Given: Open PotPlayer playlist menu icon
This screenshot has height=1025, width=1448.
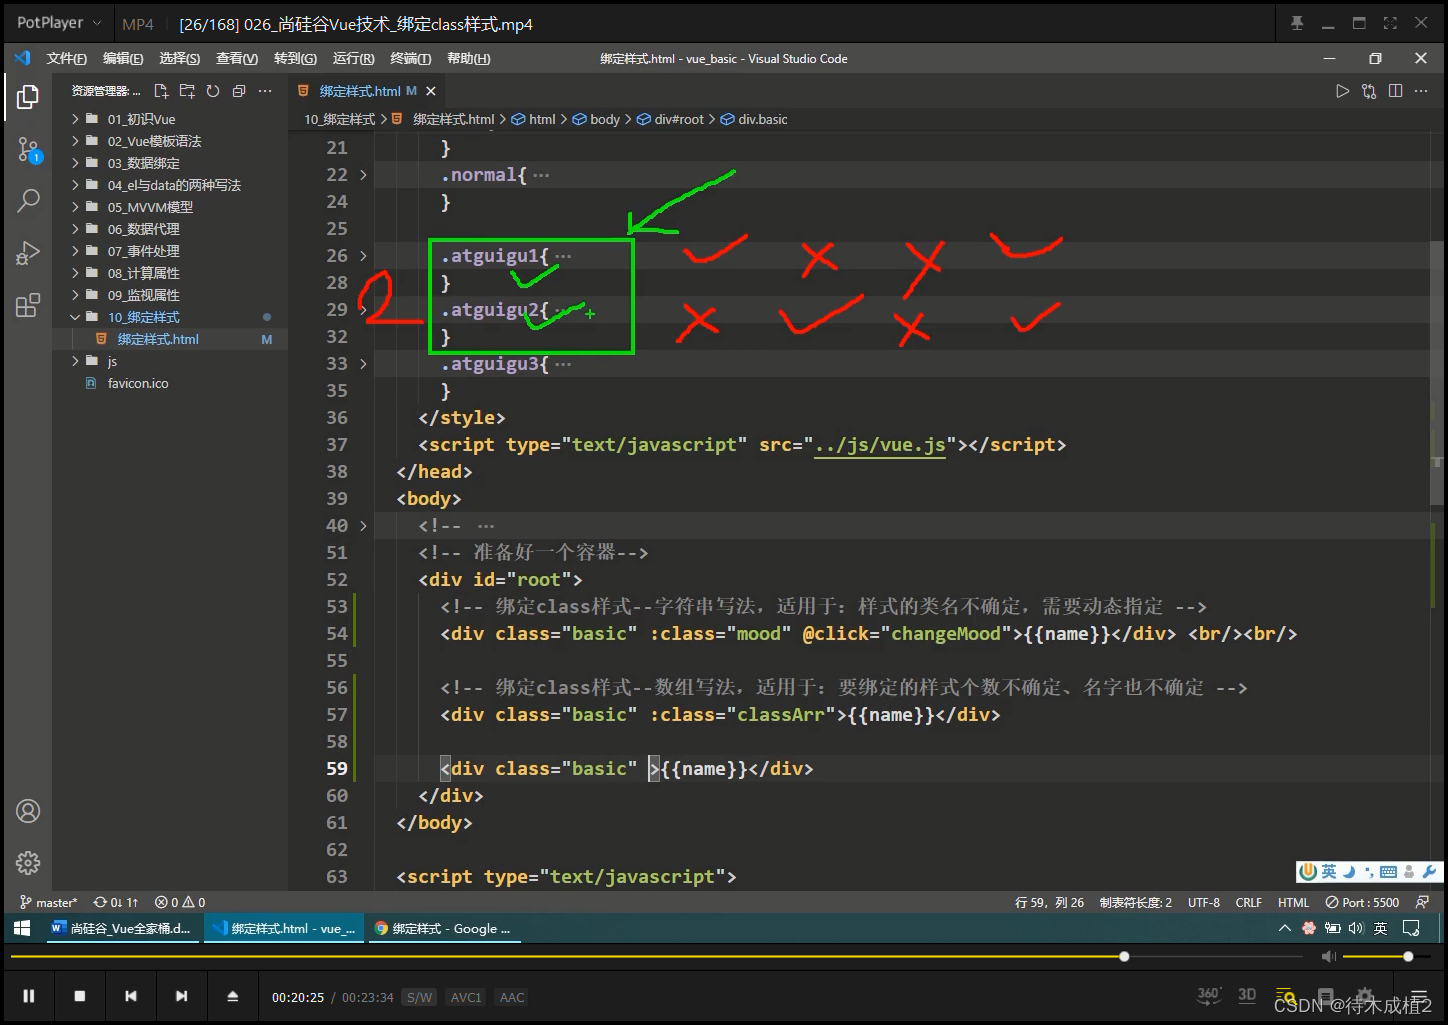Looking at the screenshot, I should pyautogui.click(x=1417, y=996).
